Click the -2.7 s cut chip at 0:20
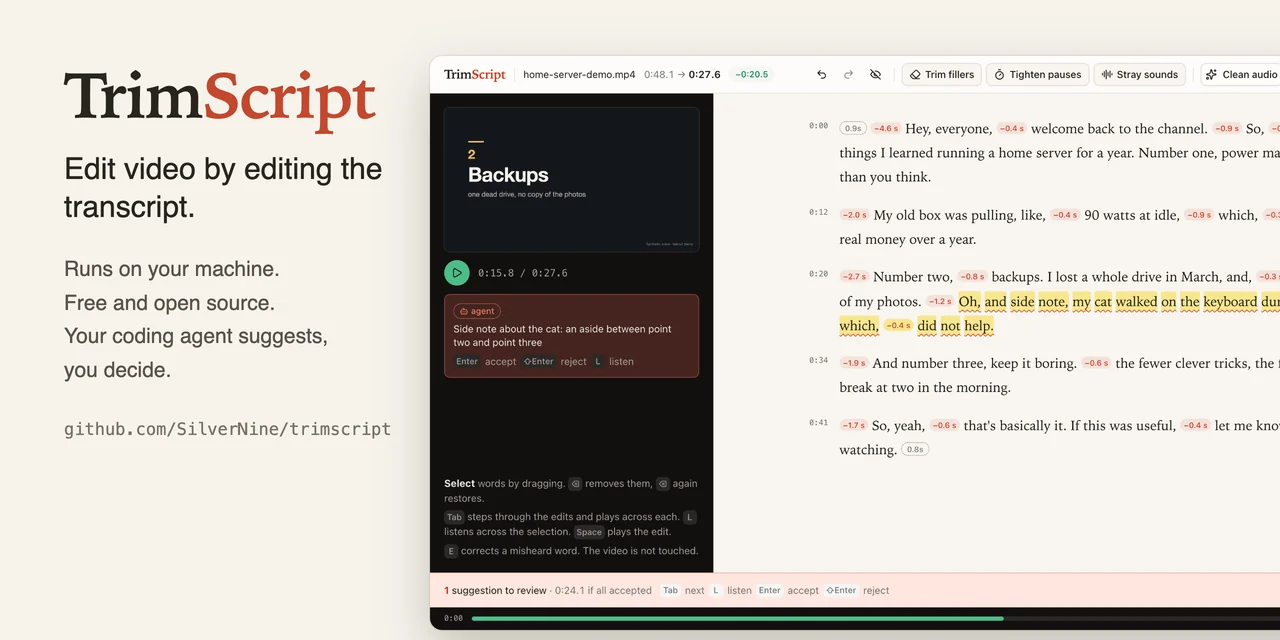 click(854, 277)
